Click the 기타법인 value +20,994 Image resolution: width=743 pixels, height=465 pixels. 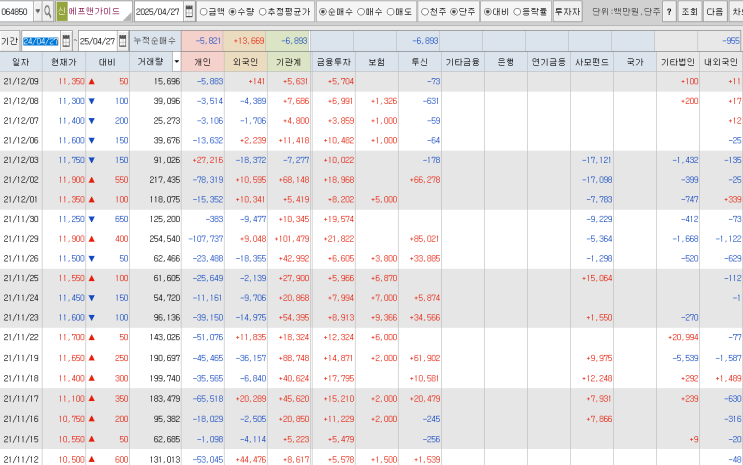point(683,337)
